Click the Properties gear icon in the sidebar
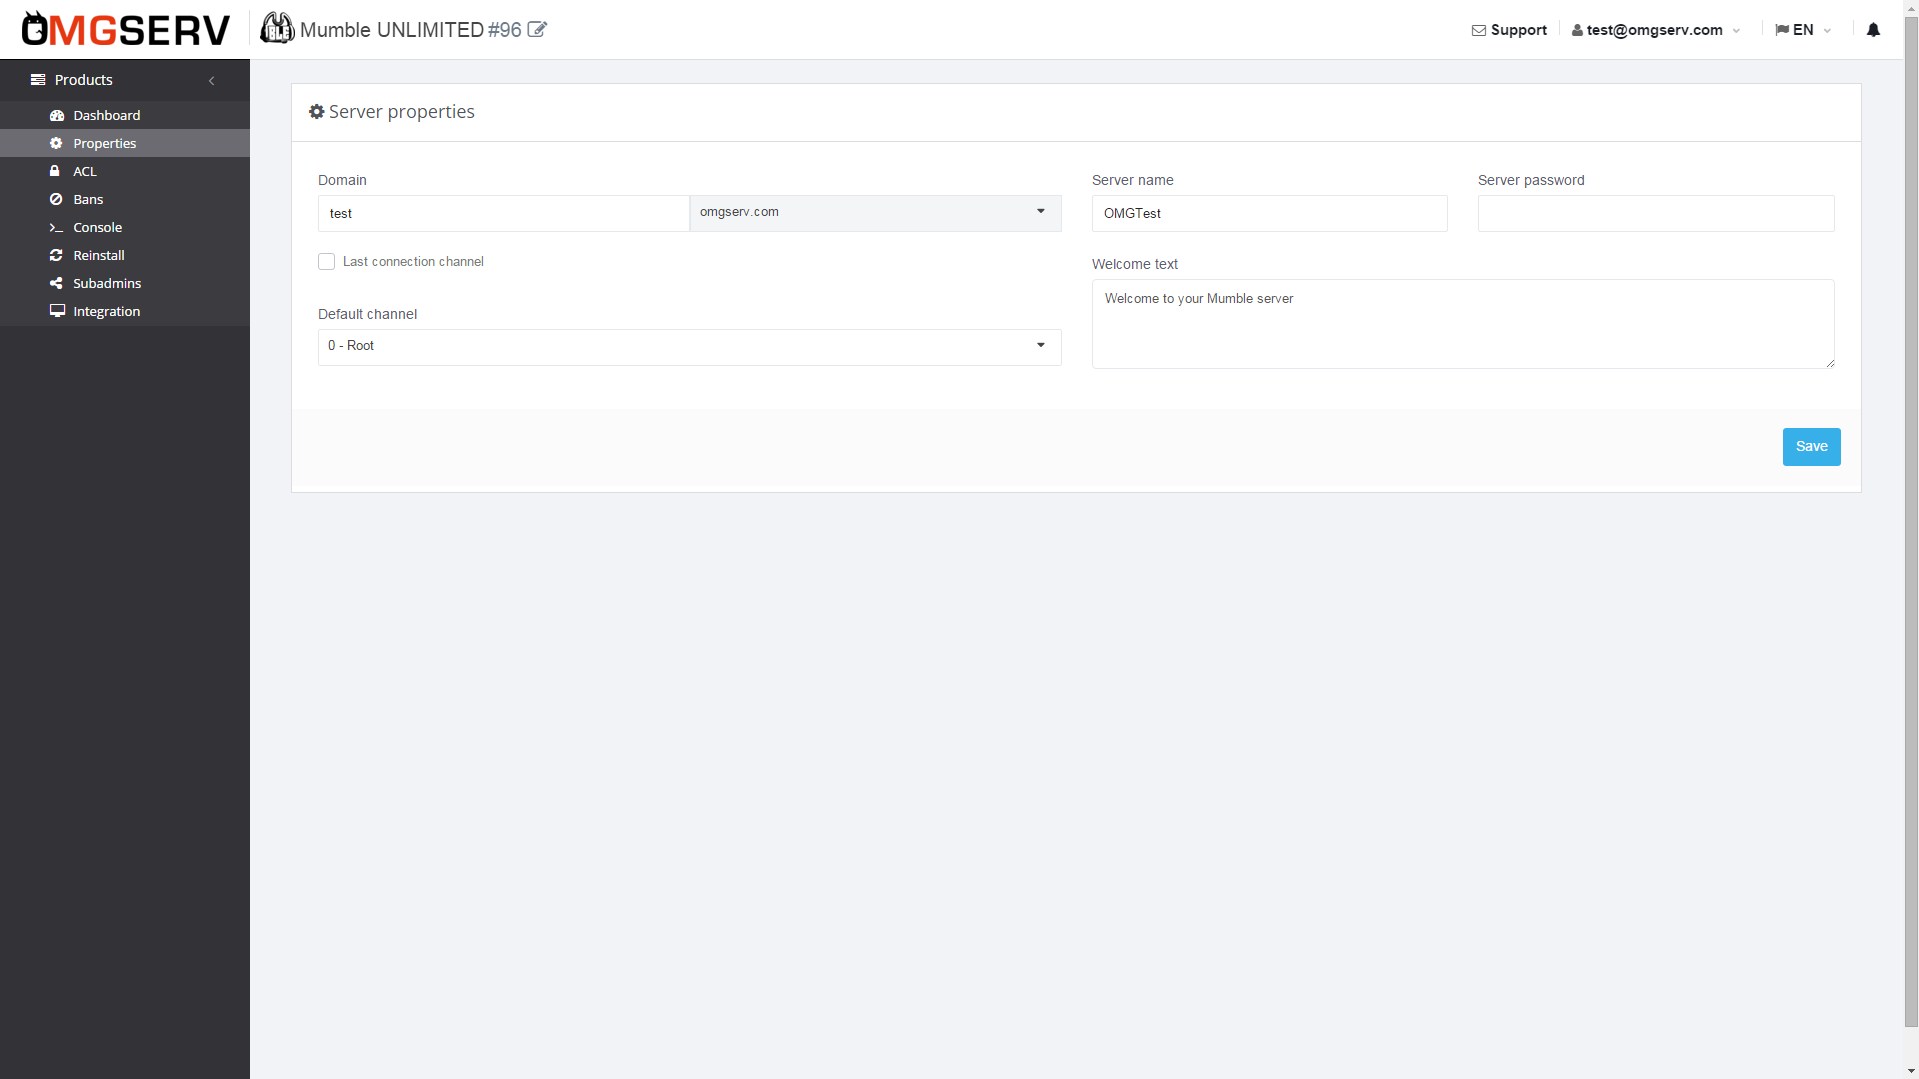The image size is (1919, 1079). (56, 144)
